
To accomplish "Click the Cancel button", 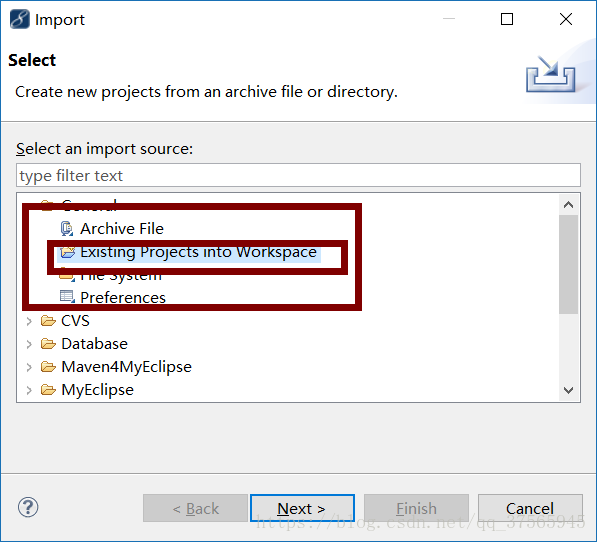I will (530, 508).
